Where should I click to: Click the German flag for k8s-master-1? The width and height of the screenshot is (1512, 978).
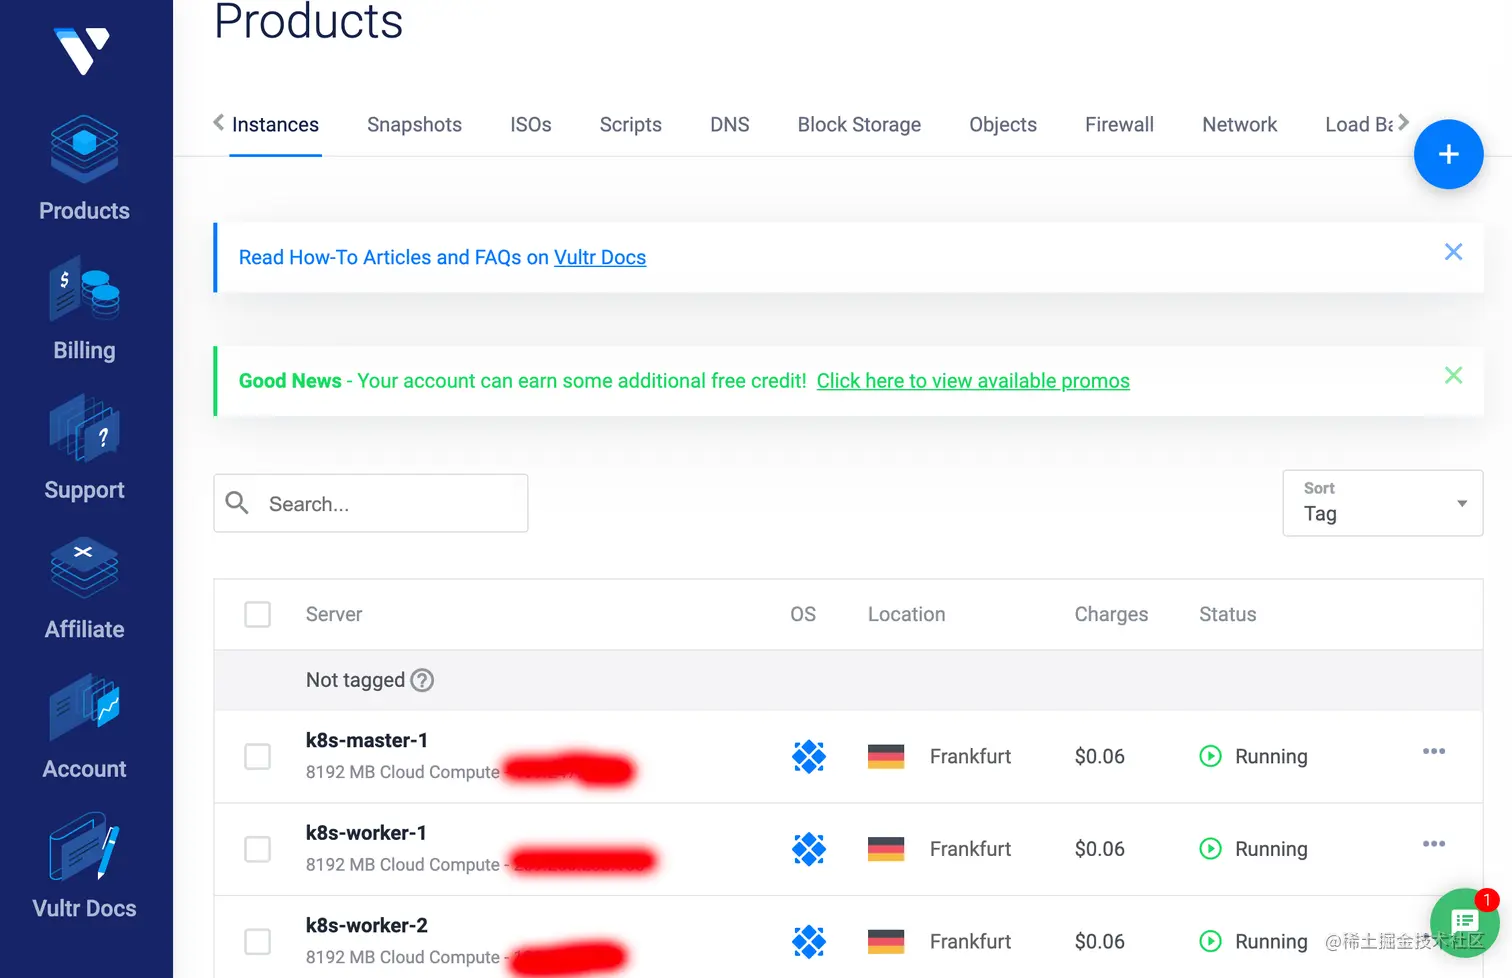[x=886, y=757]
